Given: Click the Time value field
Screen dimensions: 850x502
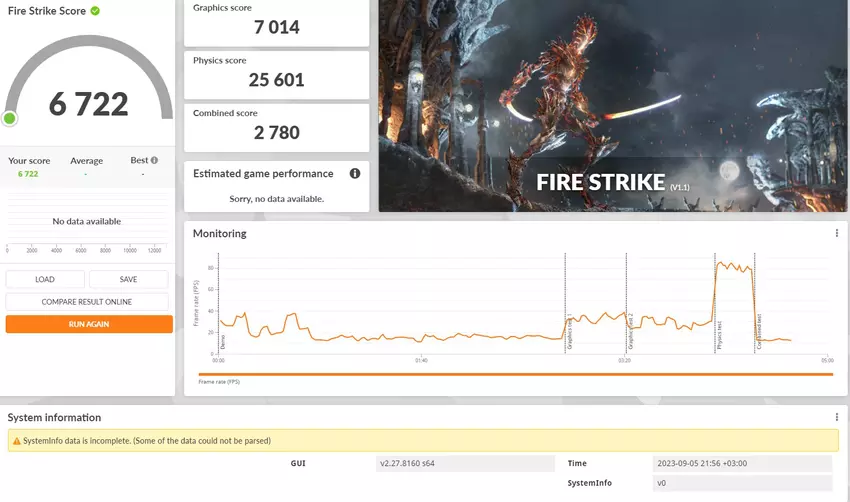Looking at the screenshot, I should tap(742, 463).
